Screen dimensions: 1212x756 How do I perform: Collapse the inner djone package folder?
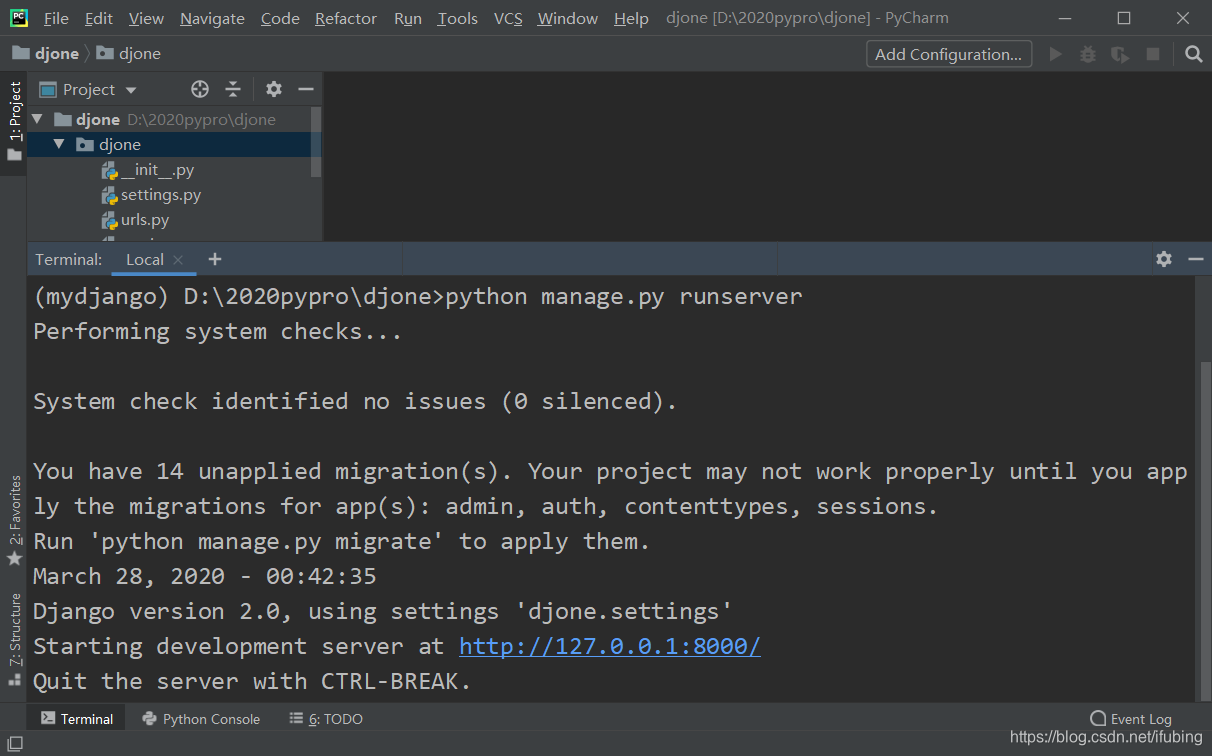59,144
